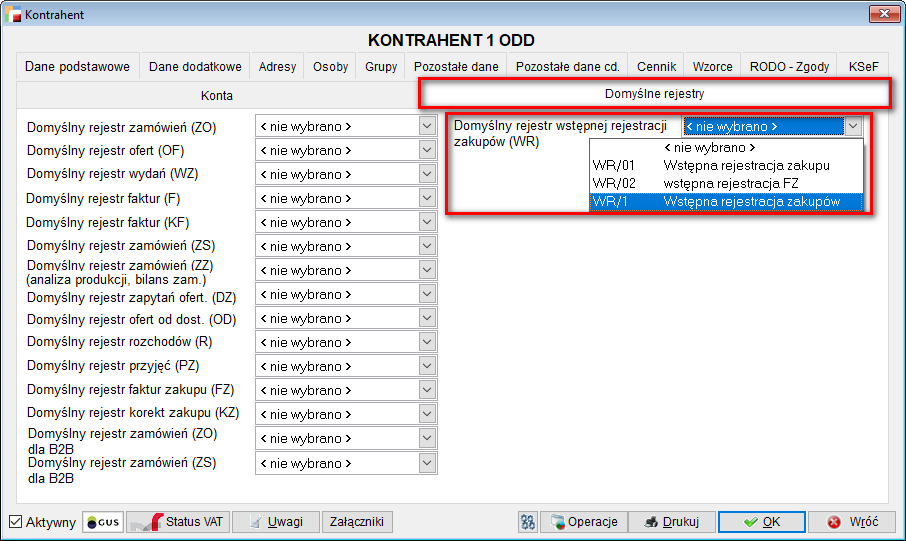The height and width of the screenshot is (541, 906).
Task: Switch to the Konta subtab
Action: pos(216,96)
